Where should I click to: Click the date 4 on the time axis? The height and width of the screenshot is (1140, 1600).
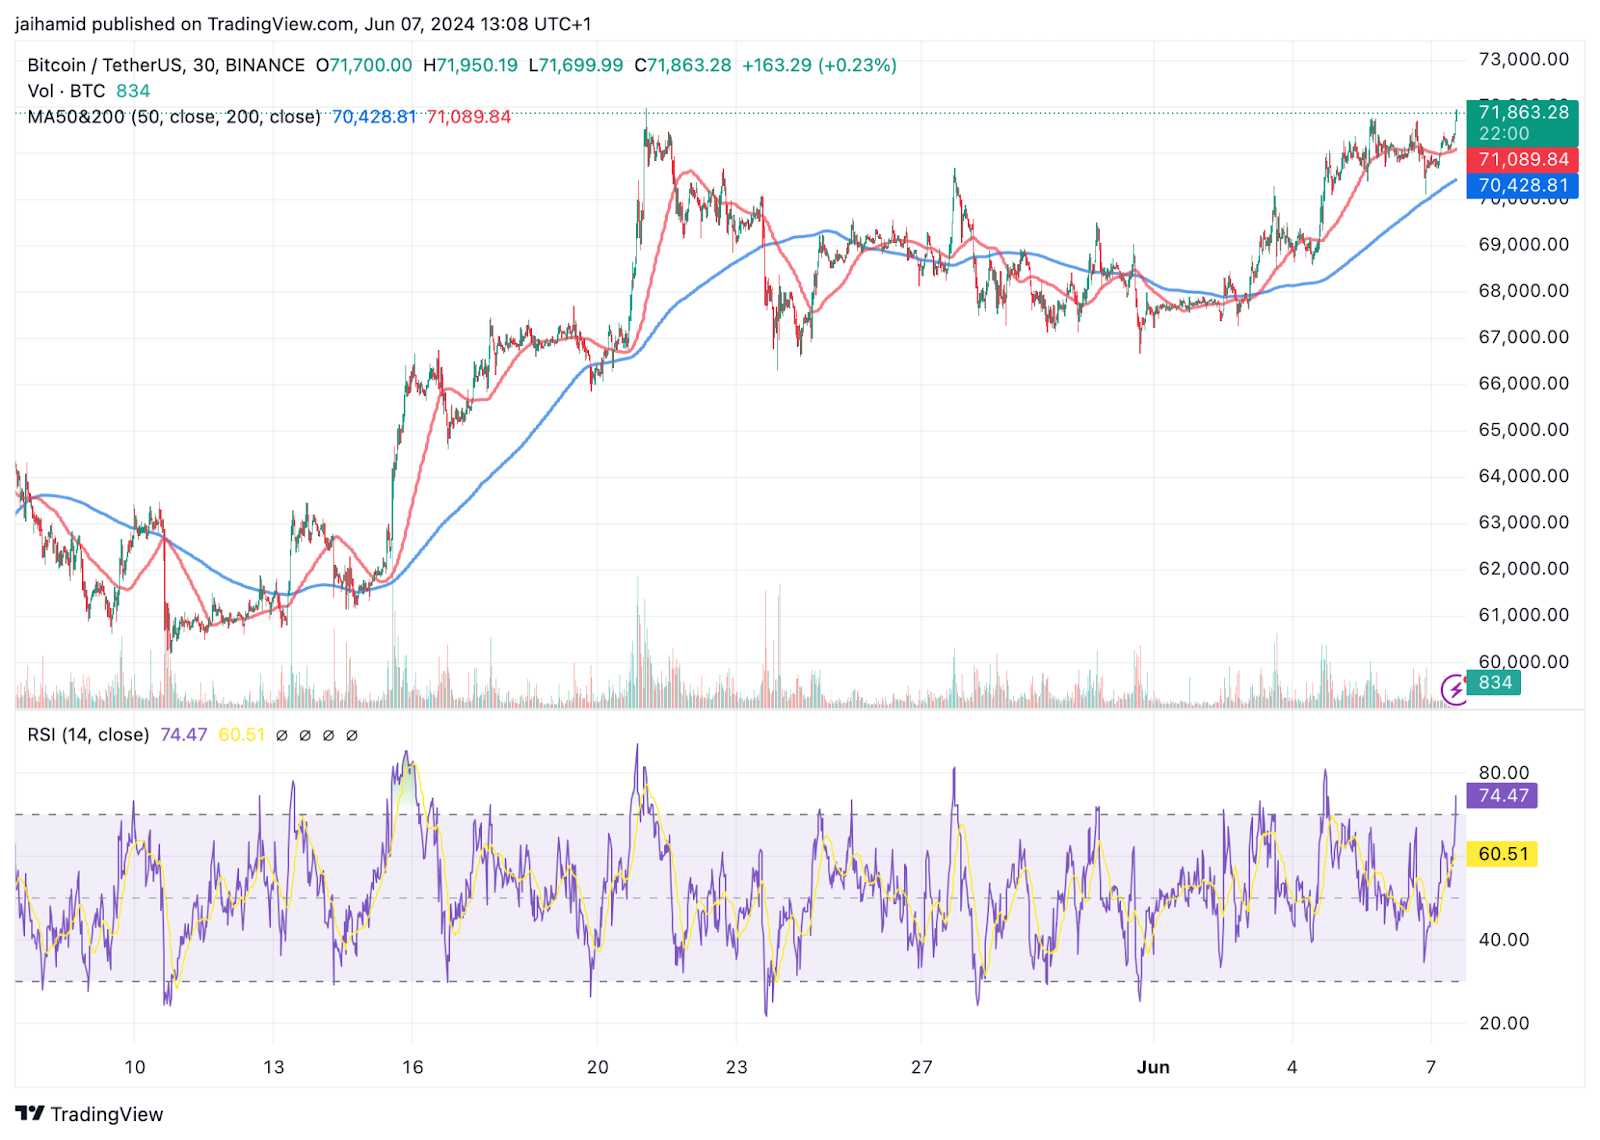[x=1292, y=1067]
